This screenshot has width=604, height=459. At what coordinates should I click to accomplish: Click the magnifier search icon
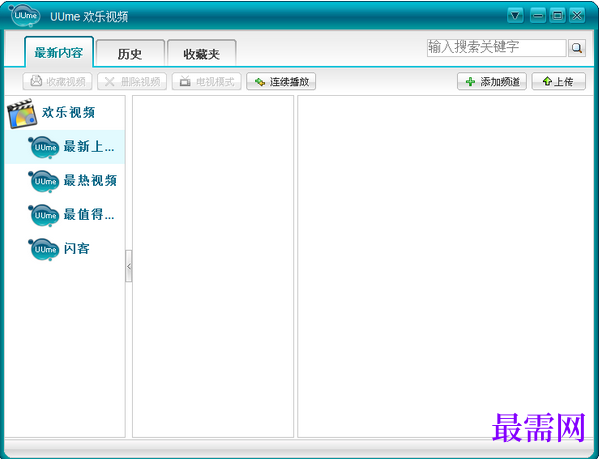coord(577,48)
